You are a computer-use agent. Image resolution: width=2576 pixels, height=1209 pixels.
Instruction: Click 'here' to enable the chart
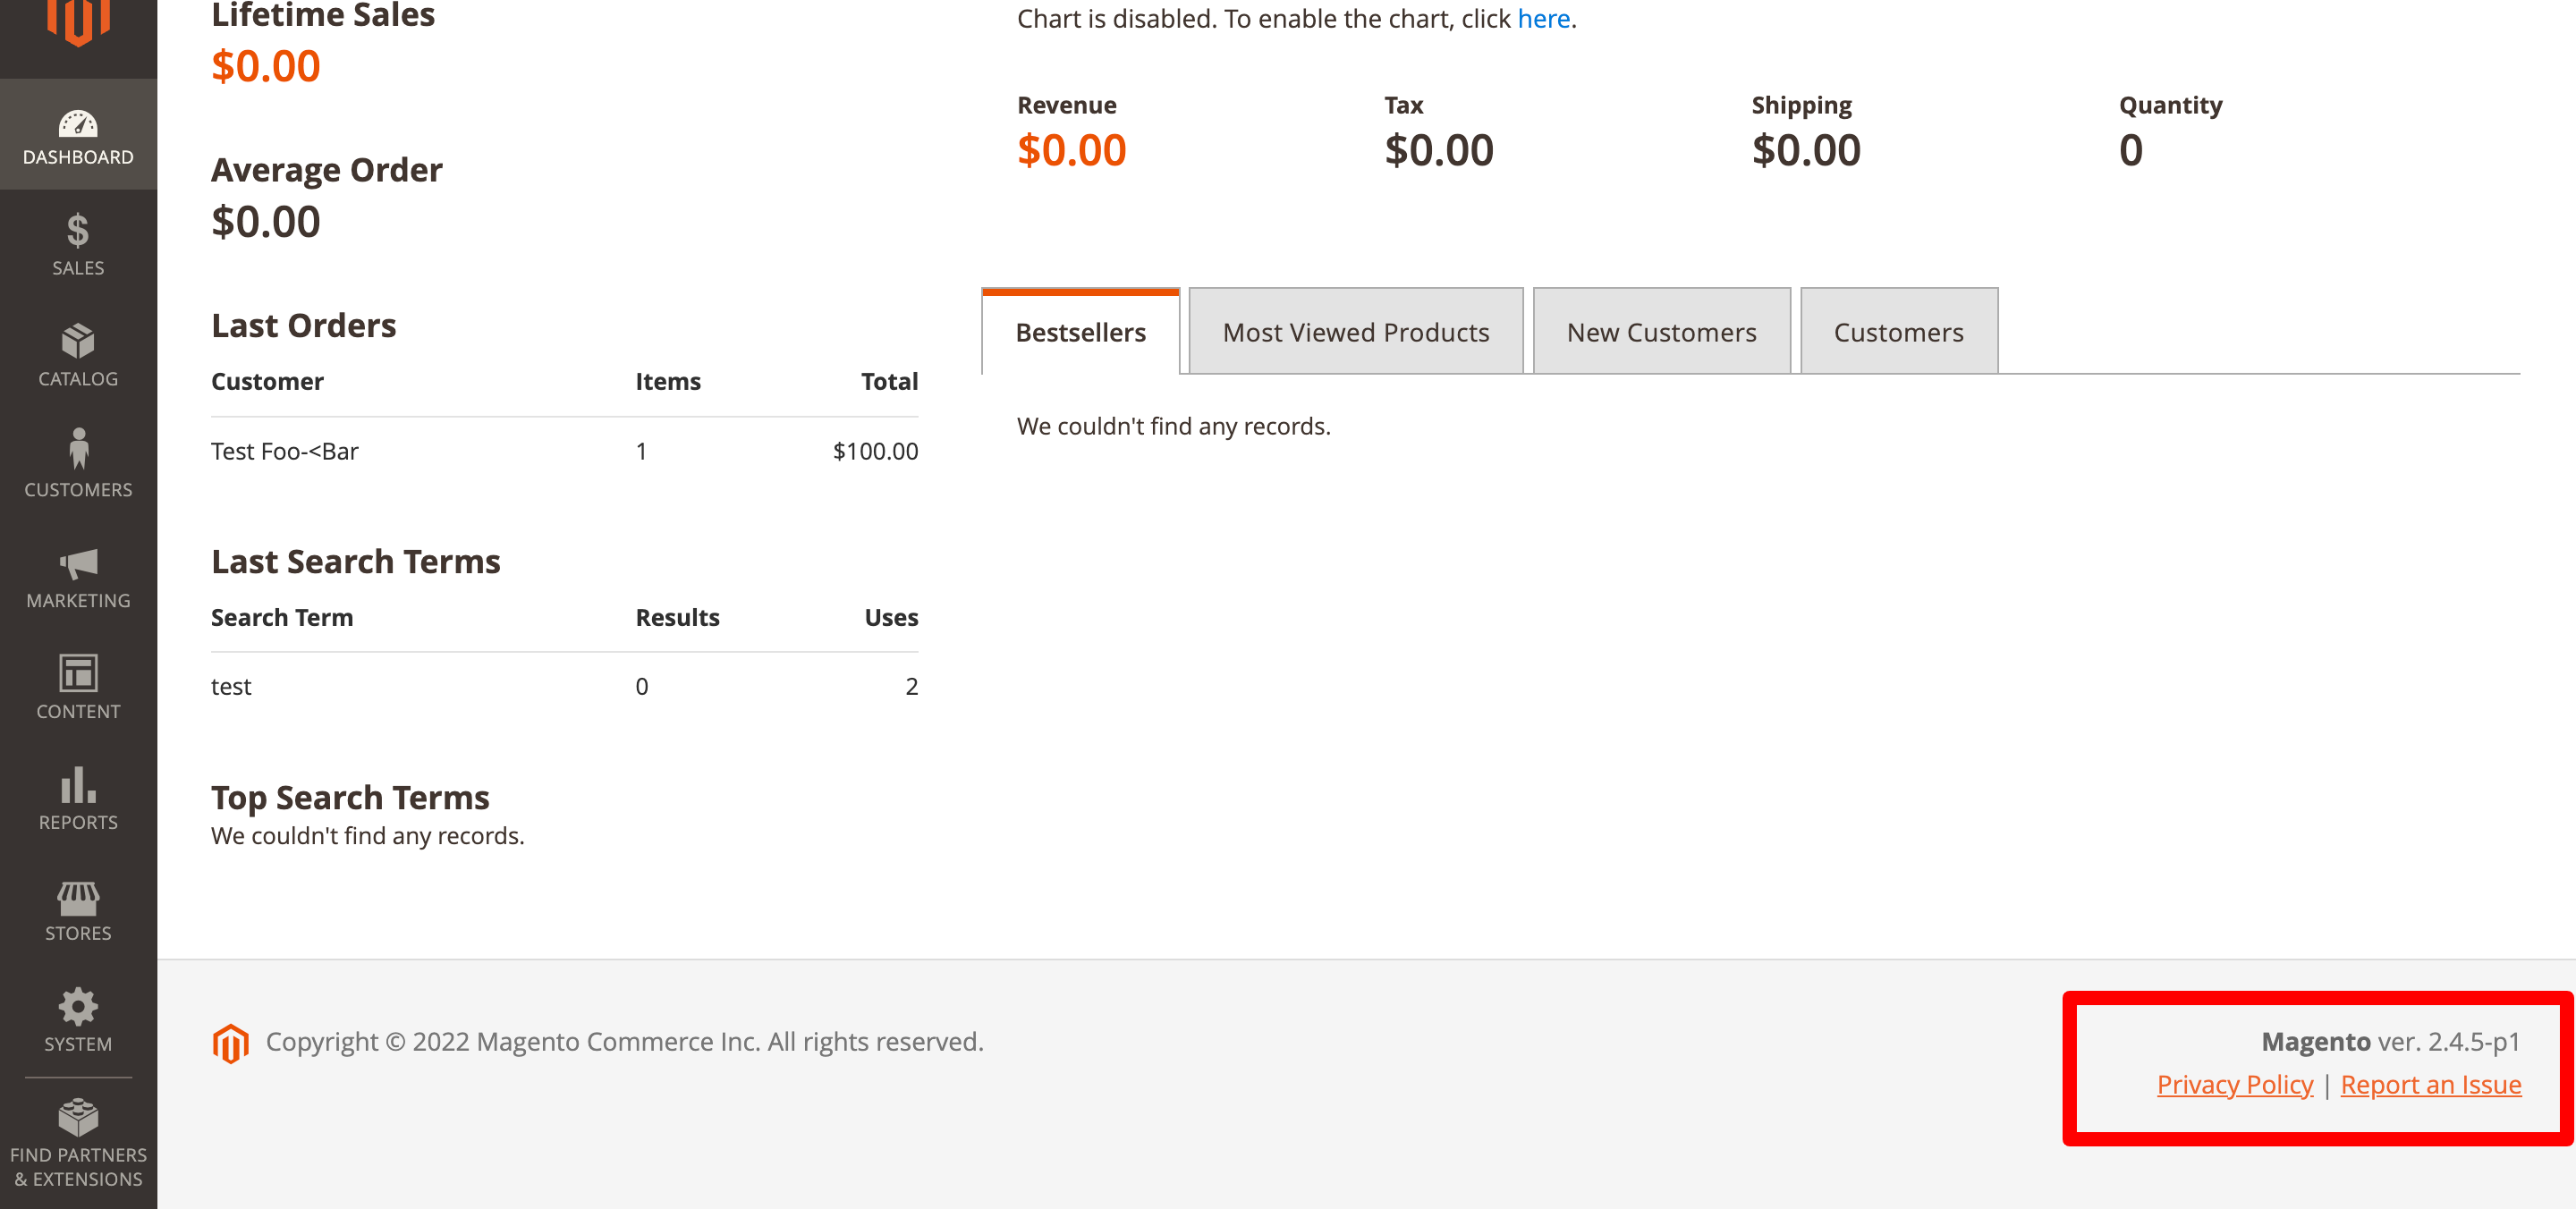(1543, 18)
